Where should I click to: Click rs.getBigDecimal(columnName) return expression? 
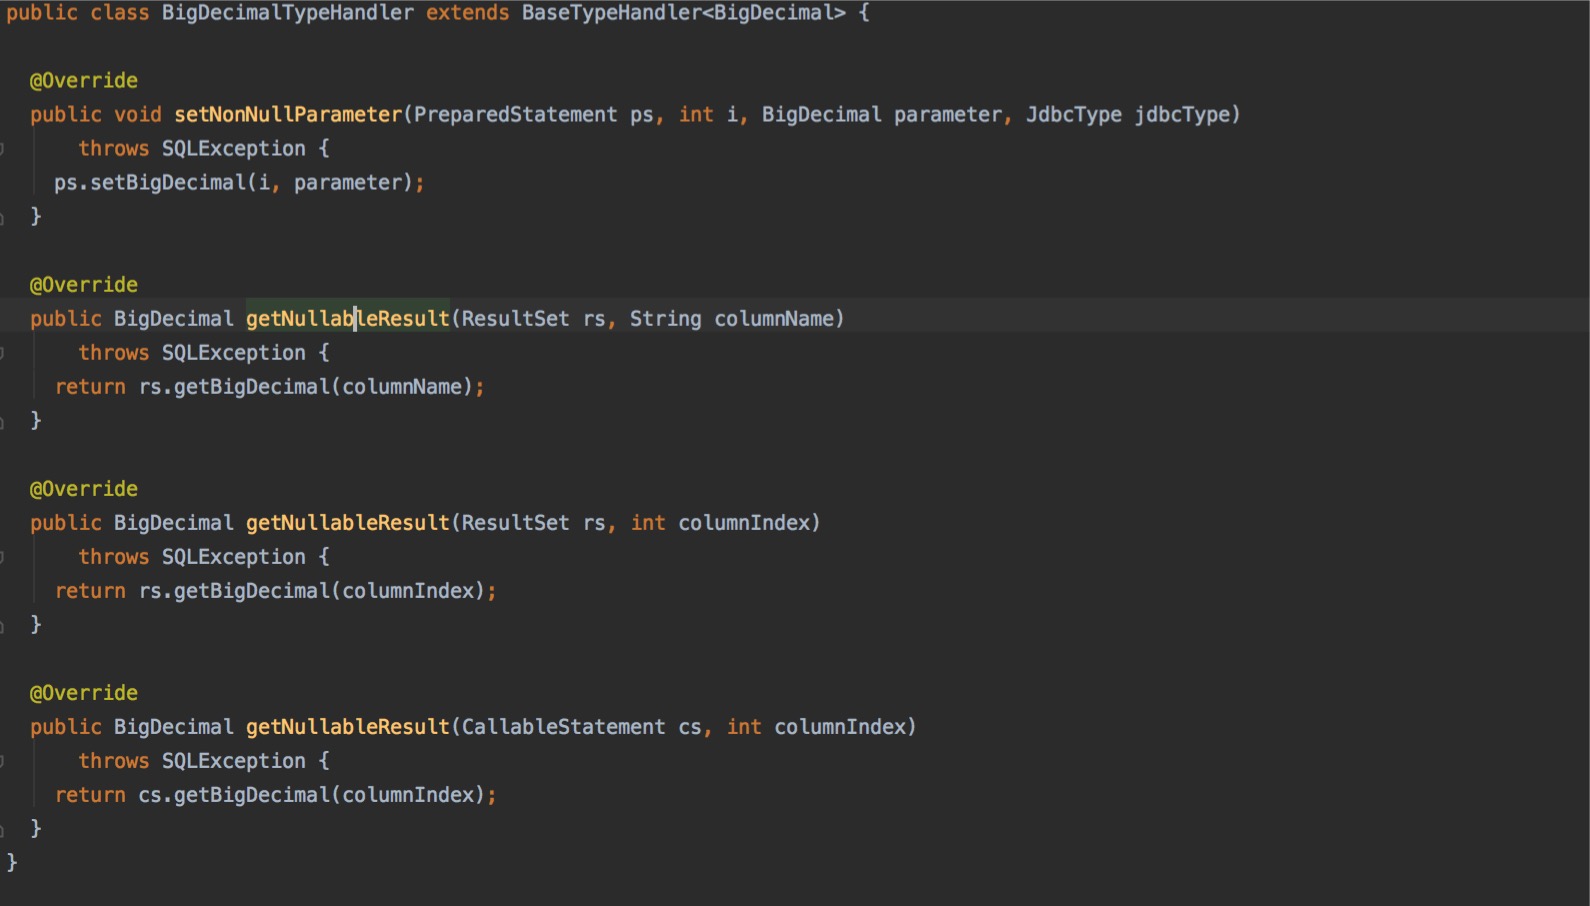(x=306, y=386)
